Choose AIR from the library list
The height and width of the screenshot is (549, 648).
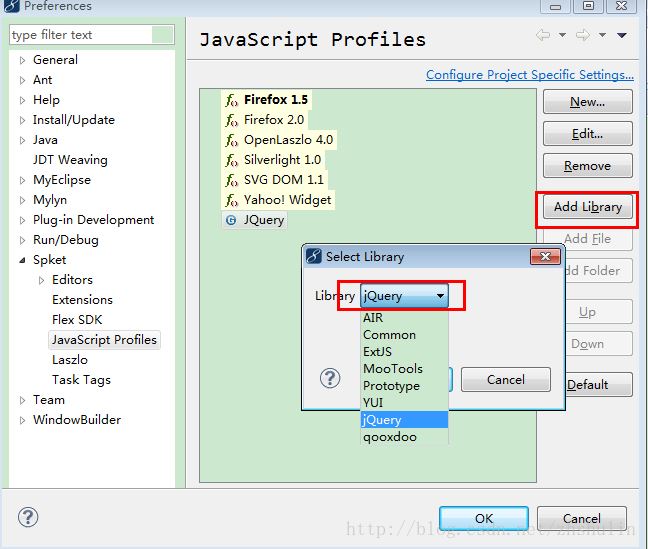coord(404,318)
